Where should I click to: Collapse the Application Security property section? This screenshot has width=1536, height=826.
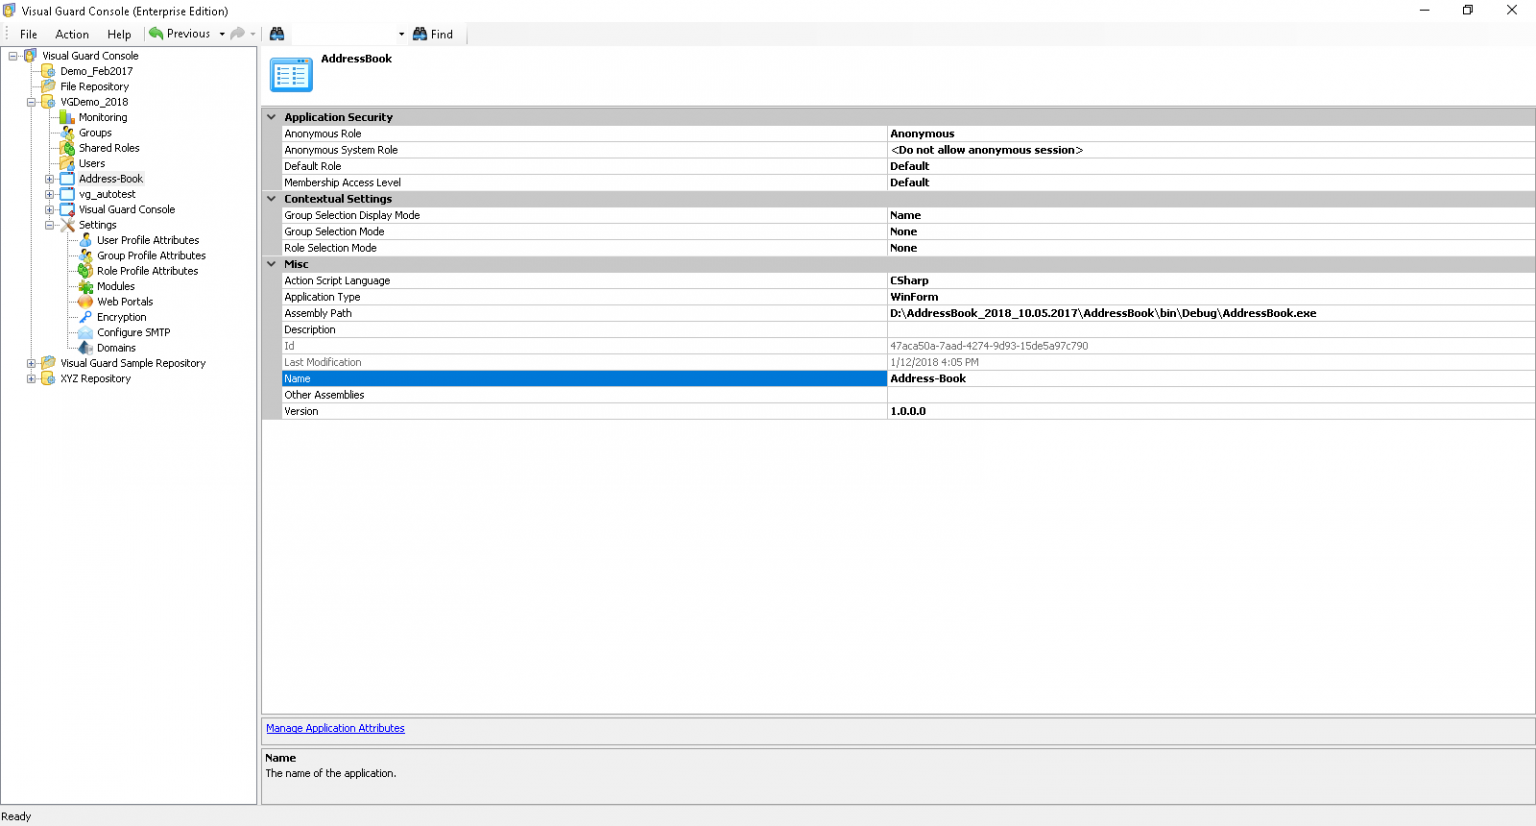click(271, 117)
